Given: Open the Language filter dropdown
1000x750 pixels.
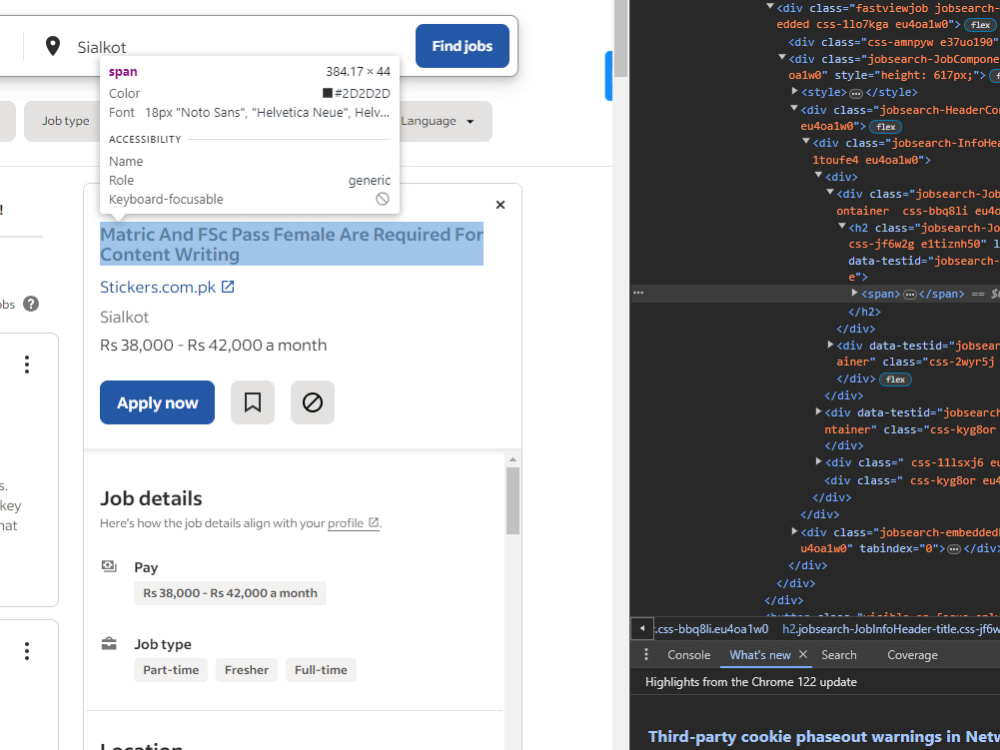Looking at the screenshot, I should tap(437, 120).
